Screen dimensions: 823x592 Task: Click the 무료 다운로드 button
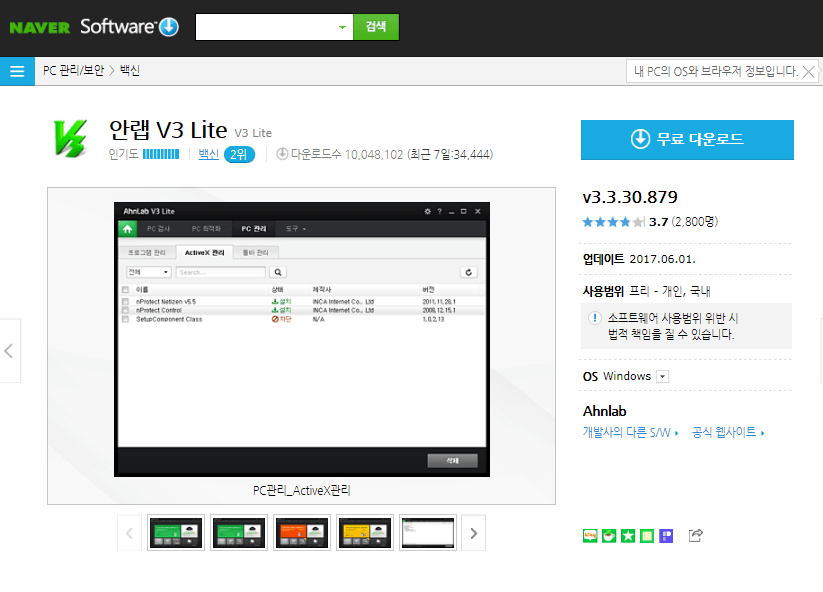687,140
